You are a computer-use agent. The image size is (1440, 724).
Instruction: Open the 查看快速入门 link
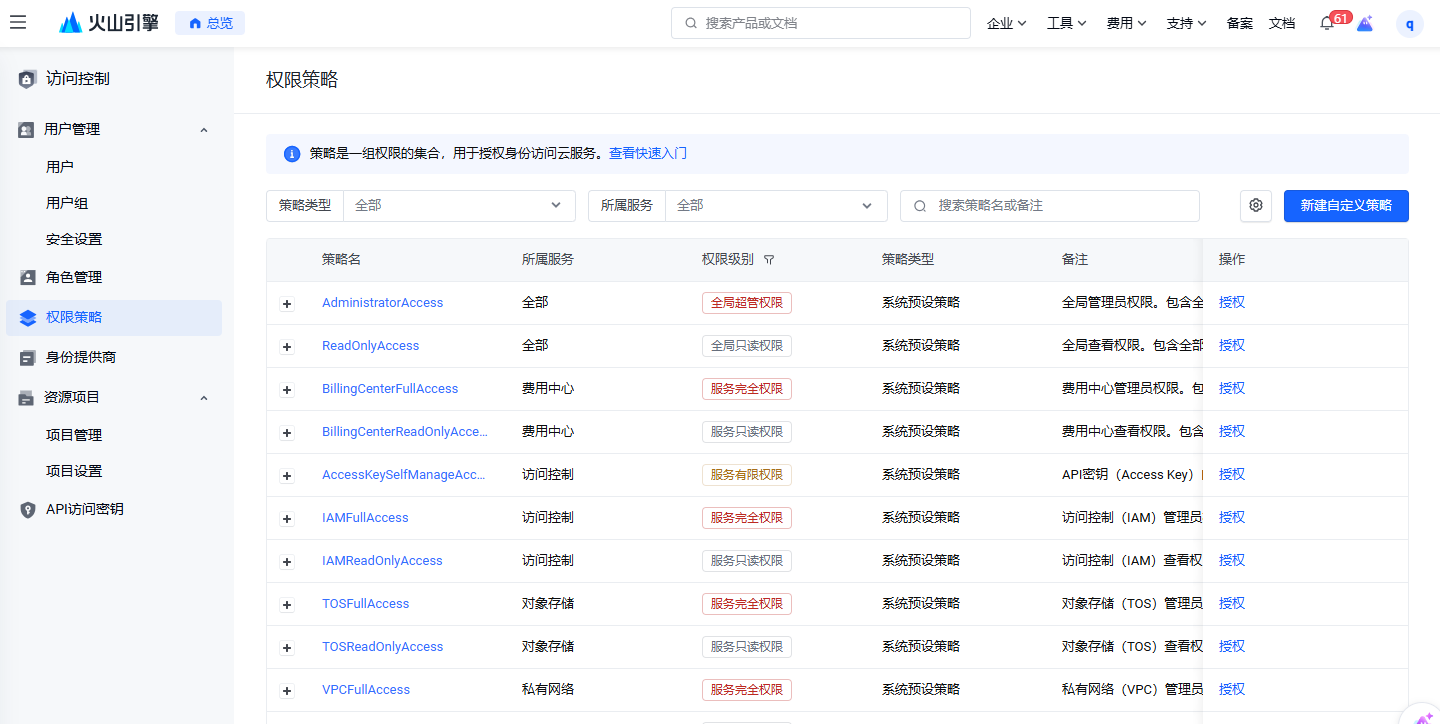[x=647, y=154]
